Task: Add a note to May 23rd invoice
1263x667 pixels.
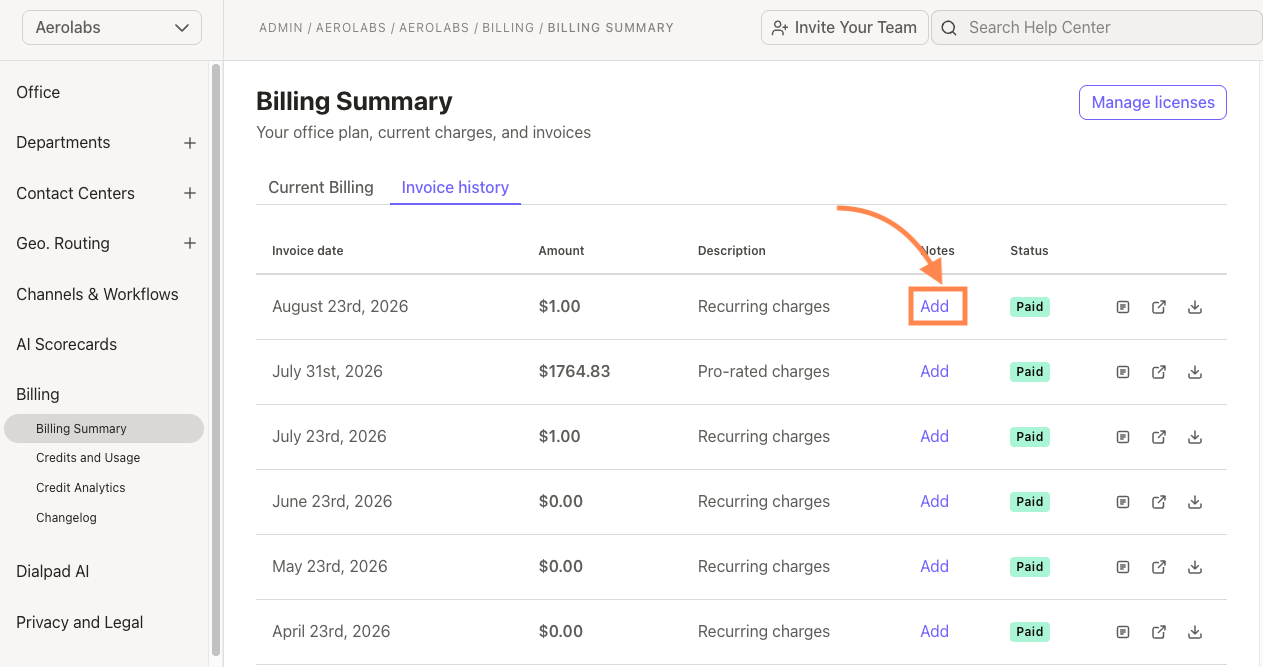Action: (935, 566)
